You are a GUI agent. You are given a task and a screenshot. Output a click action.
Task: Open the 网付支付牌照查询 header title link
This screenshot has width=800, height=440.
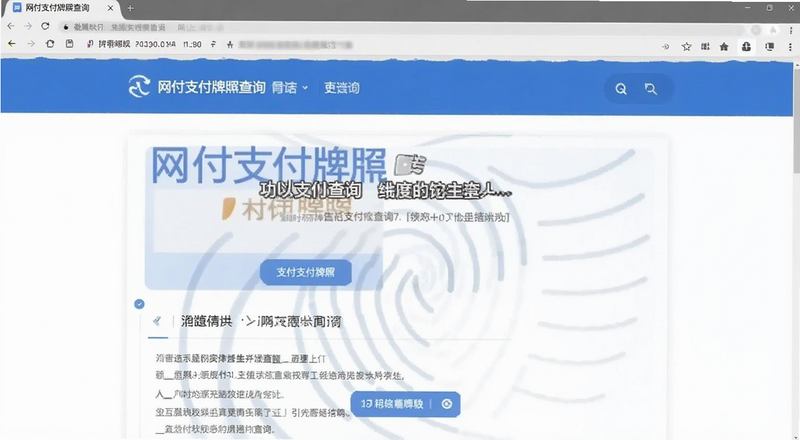click(211, 87)
